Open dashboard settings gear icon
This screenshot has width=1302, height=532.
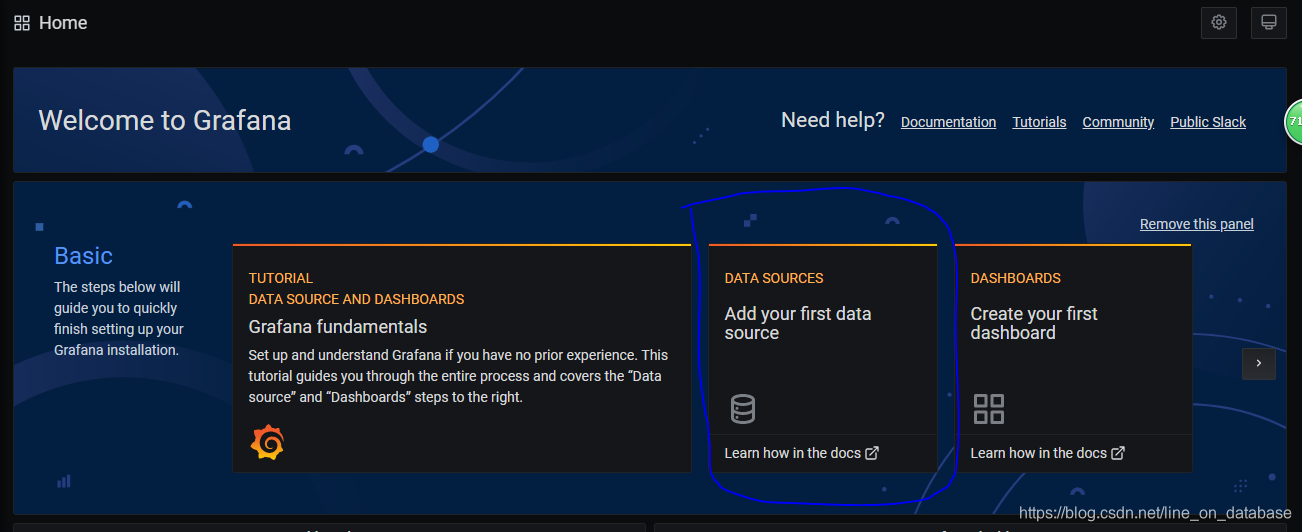point(1219,22)
